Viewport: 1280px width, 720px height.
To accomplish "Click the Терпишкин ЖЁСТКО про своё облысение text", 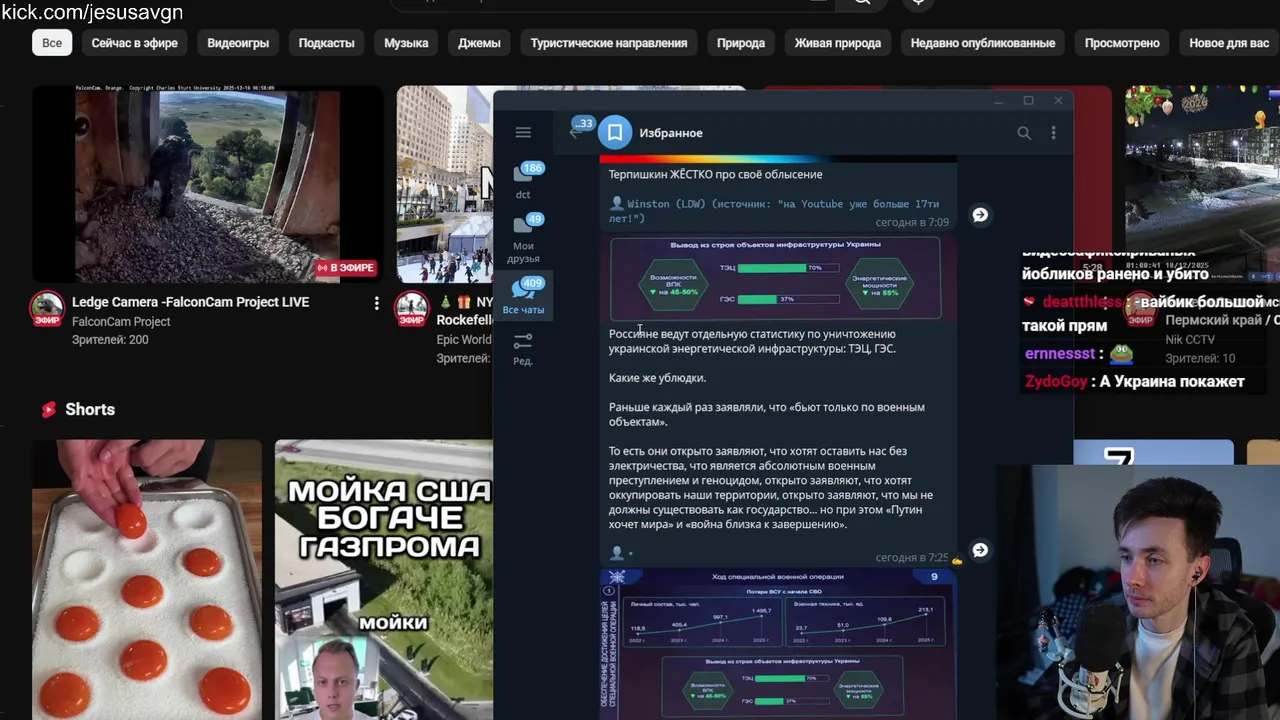I will point(716,174).
